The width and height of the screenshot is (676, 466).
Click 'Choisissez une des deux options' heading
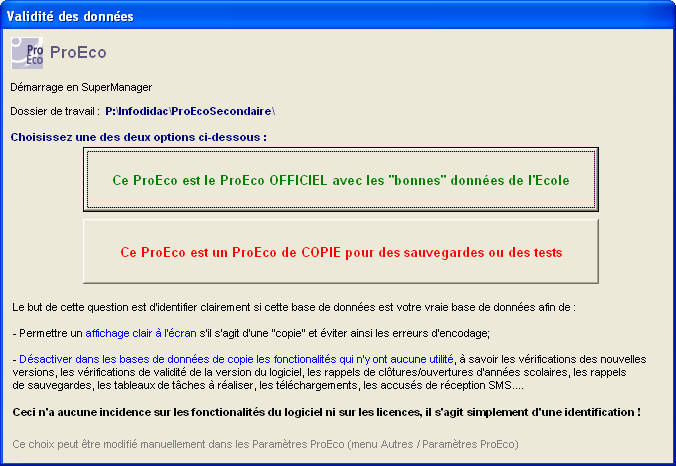[138, 137]
